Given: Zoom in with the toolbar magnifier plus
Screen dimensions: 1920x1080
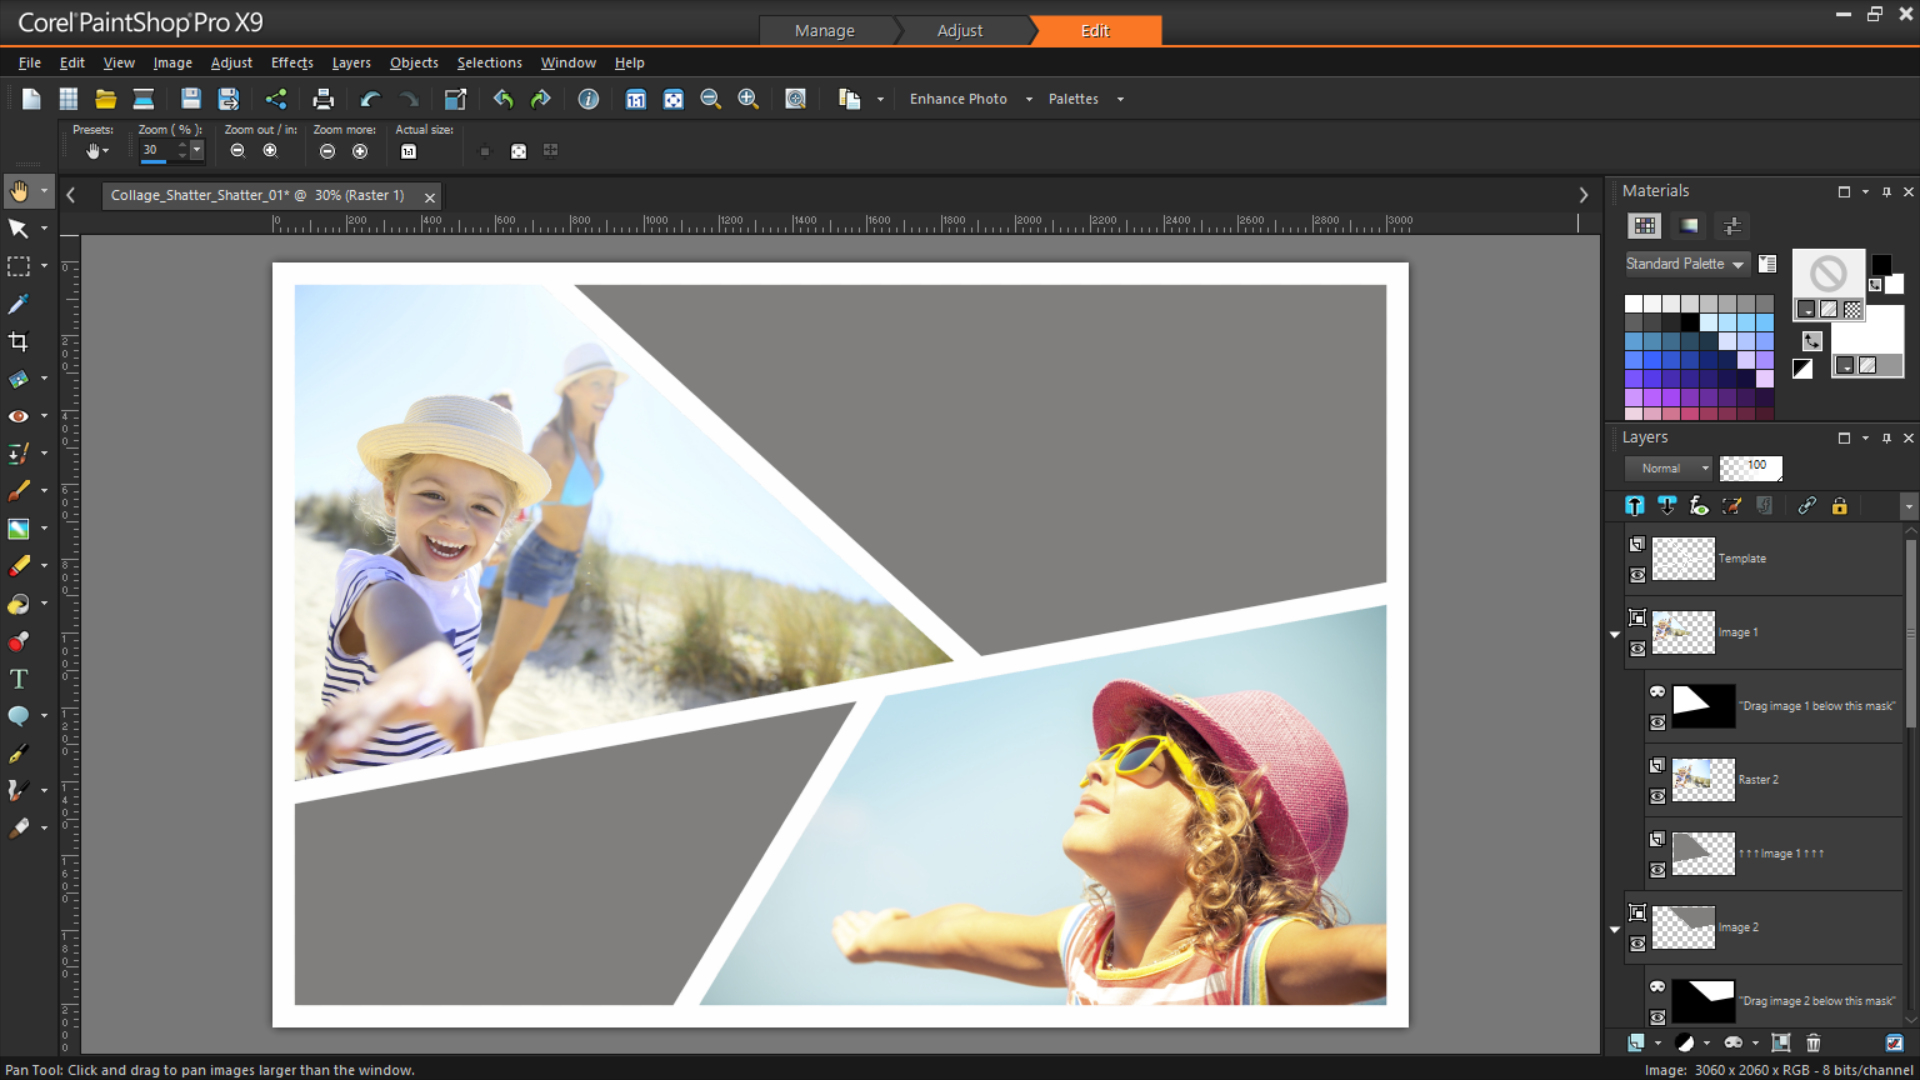Looking at the screenshot, I should coord(748,99).
